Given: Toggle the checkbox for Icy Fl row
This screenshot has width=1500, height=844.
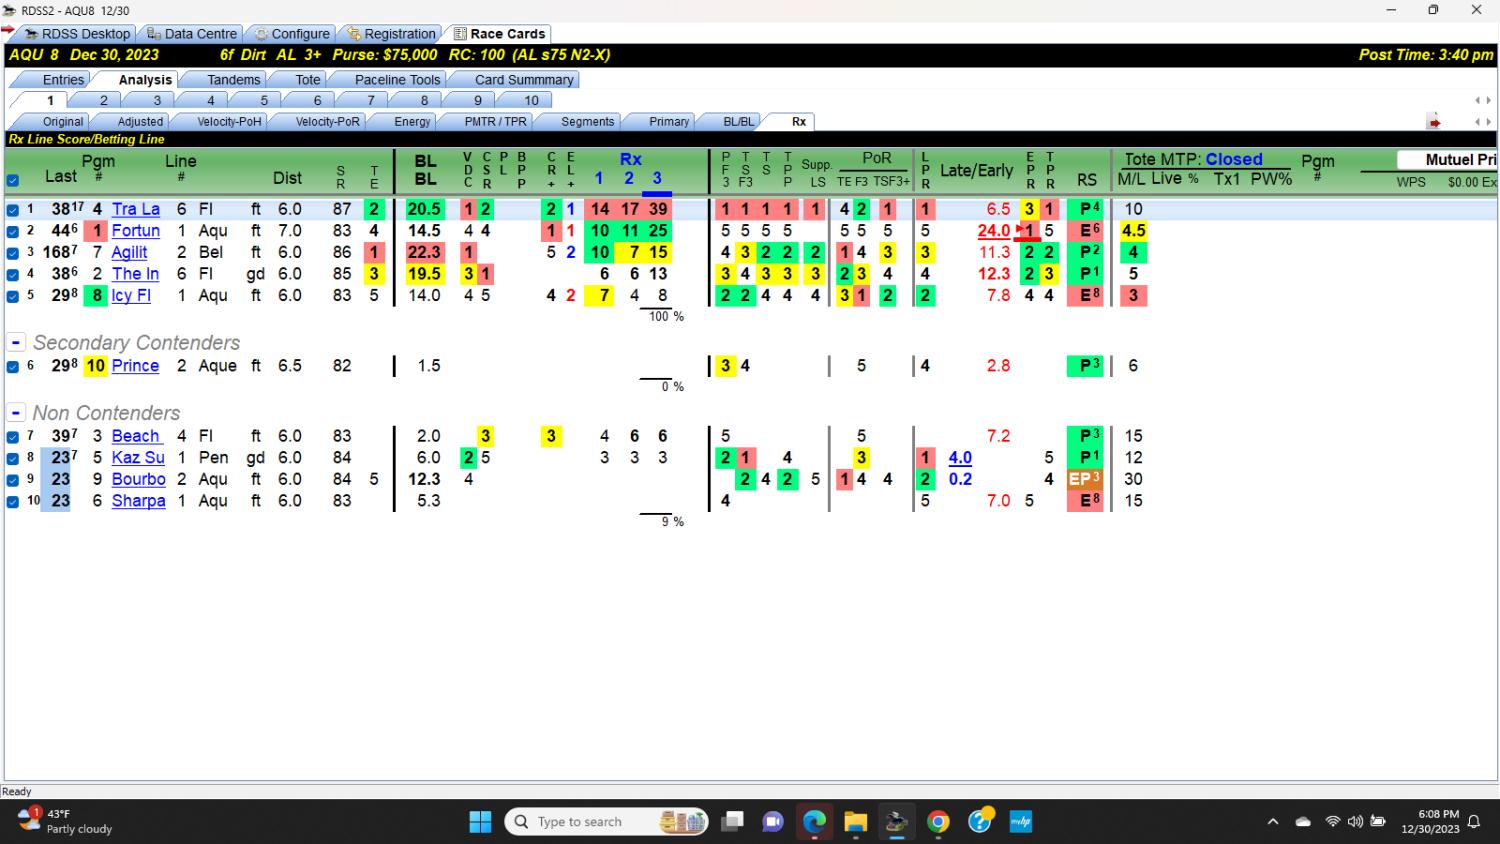Looking at the screenshot, I should (x=13, y=296).
